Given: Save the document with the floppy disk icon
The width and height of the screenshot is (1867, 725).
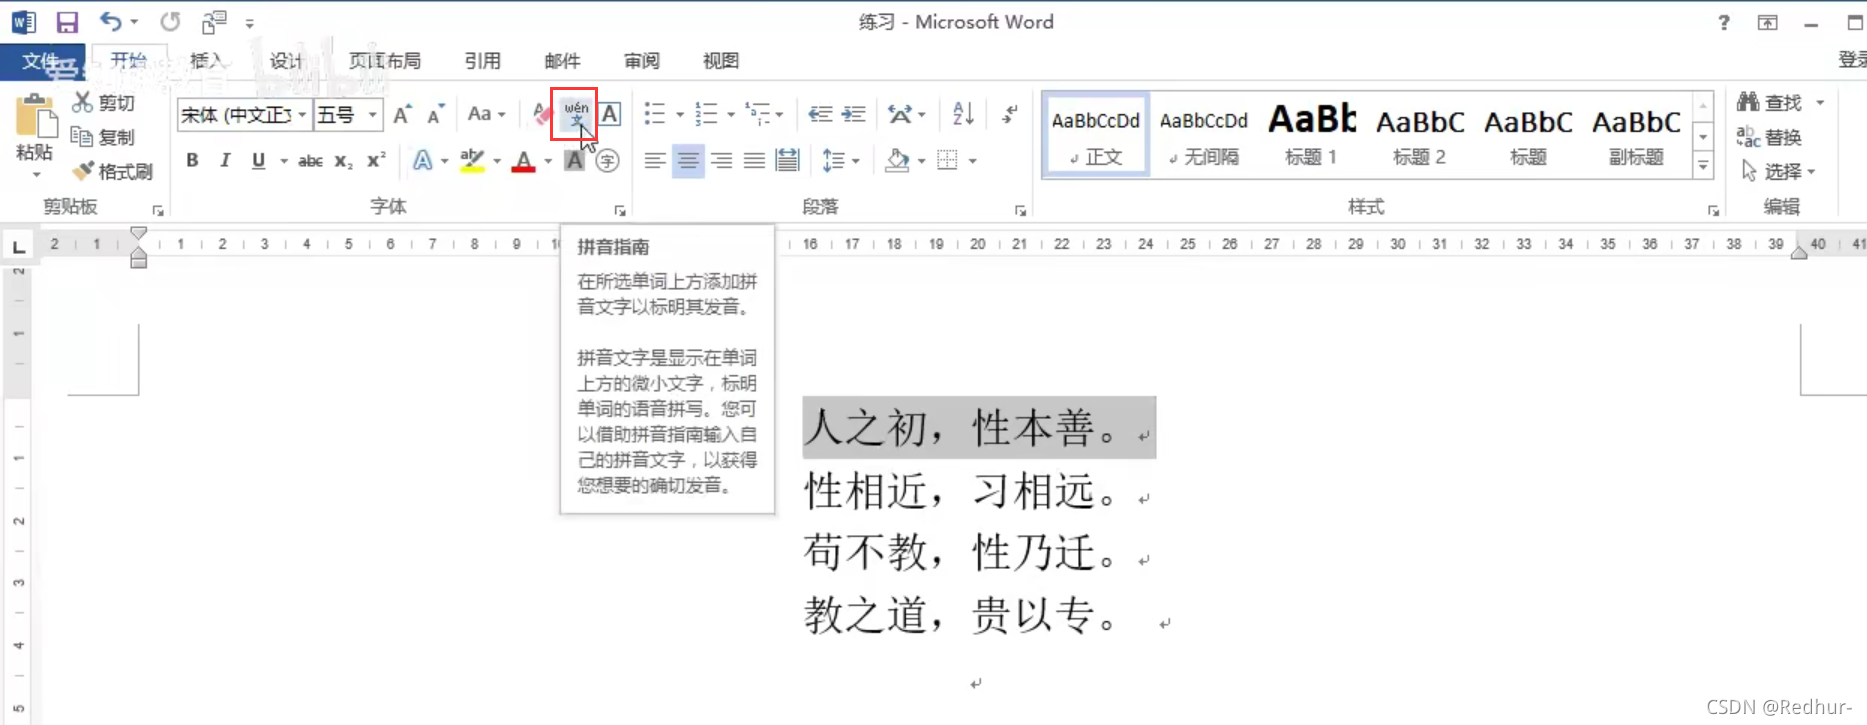Looking at the screenshot, I should point(67,22).
